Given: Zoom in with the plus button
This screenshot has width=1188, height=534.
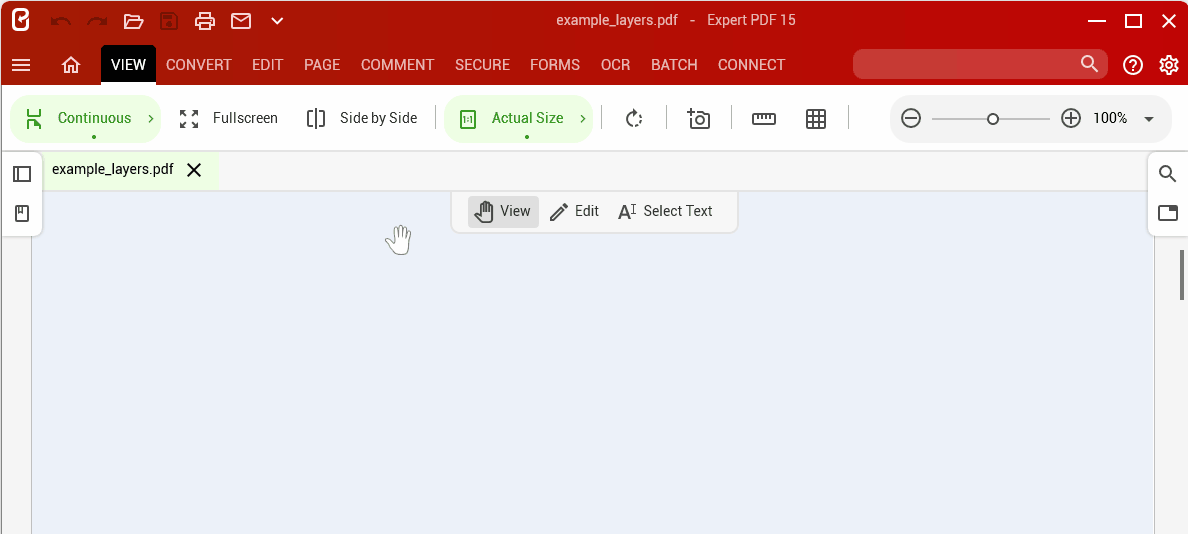Looking at the screenshot, I should point(1071,118).
